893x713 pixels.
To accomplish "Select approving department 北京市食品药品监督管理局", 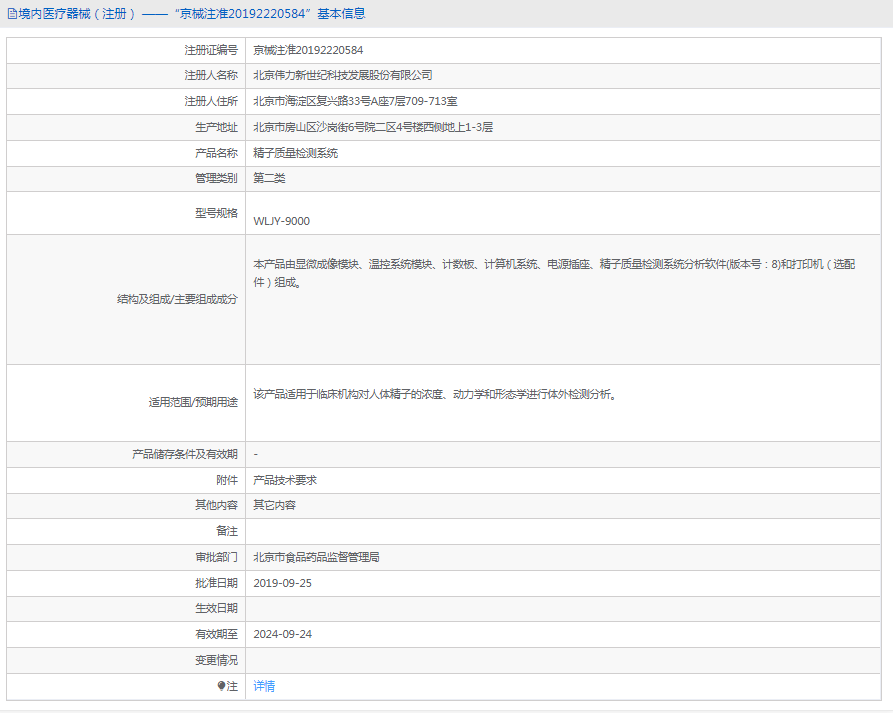I will coord(316,557).
